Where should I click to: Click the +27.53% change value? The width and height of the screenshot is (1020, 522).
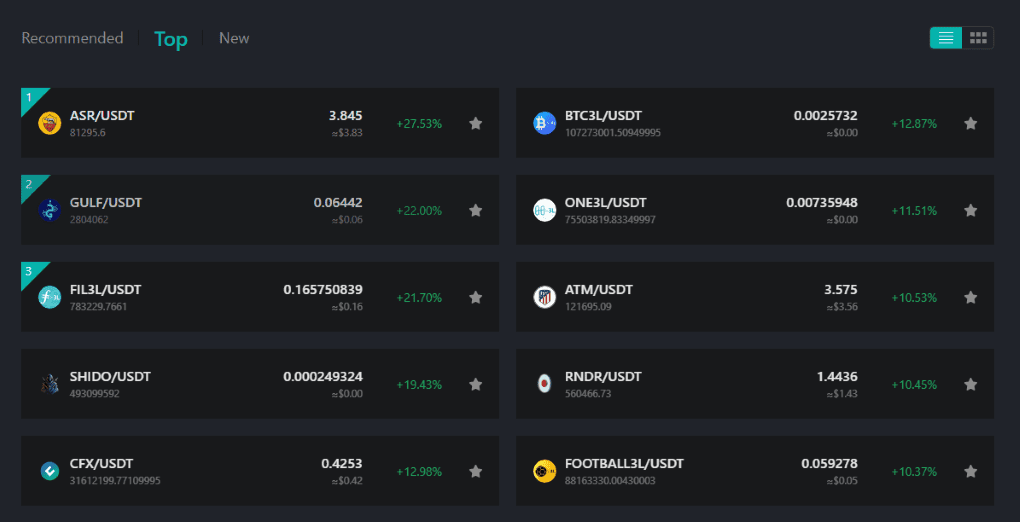[x=420, y=124]
